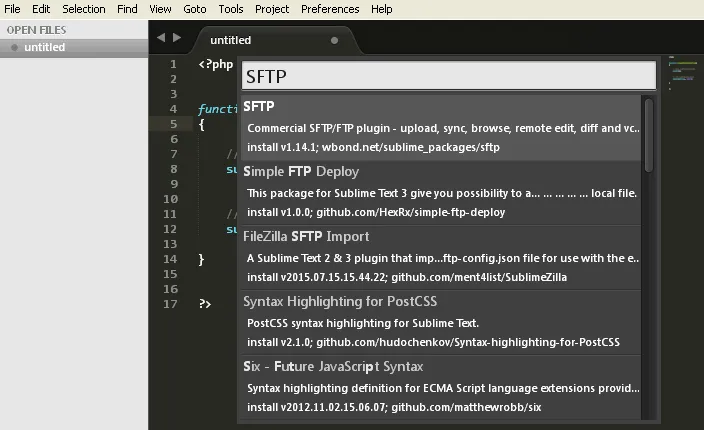Click the <?php opening tag
Screen dimensions: 704x430
pyautogui.click(x=216, y=65)
